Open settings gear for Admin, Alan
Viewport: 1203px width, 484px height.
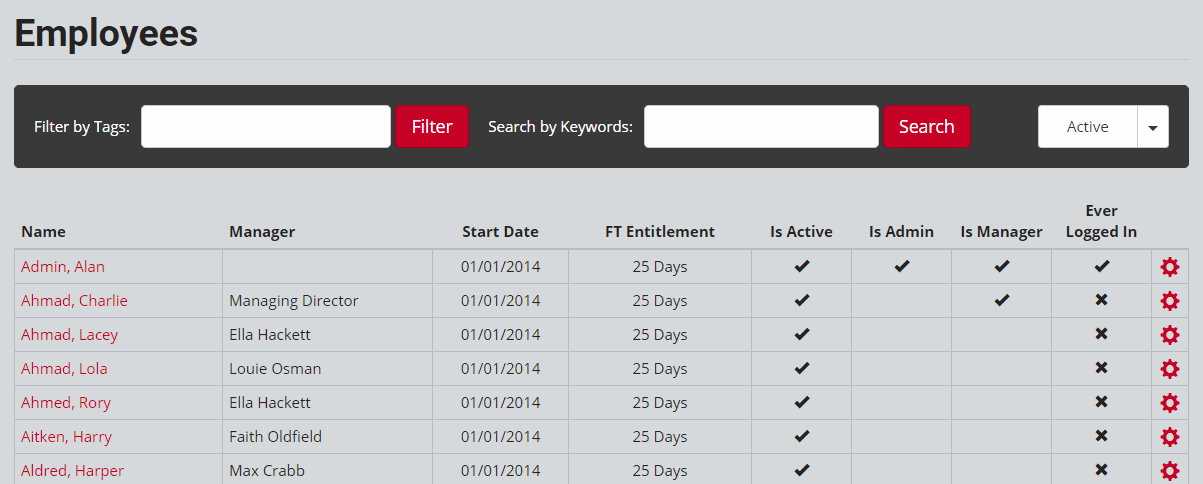[1169, 267]
